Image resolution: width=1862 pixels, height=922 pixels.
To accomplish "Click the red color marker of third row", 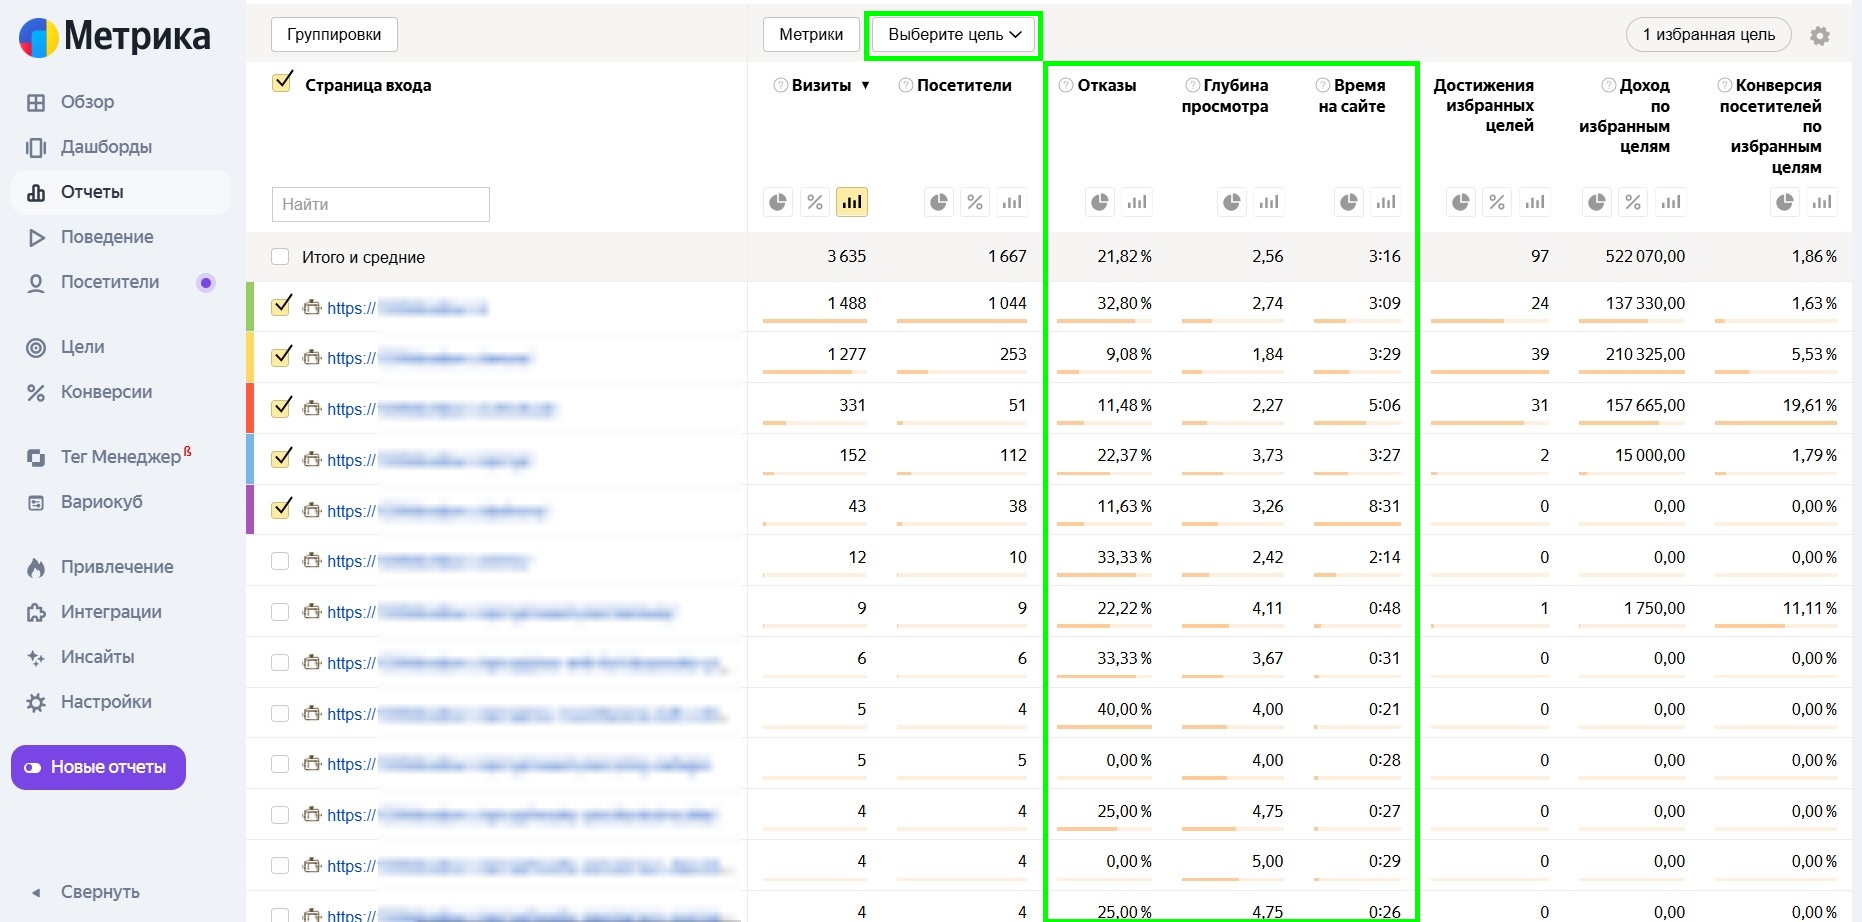I will (250, 408).
